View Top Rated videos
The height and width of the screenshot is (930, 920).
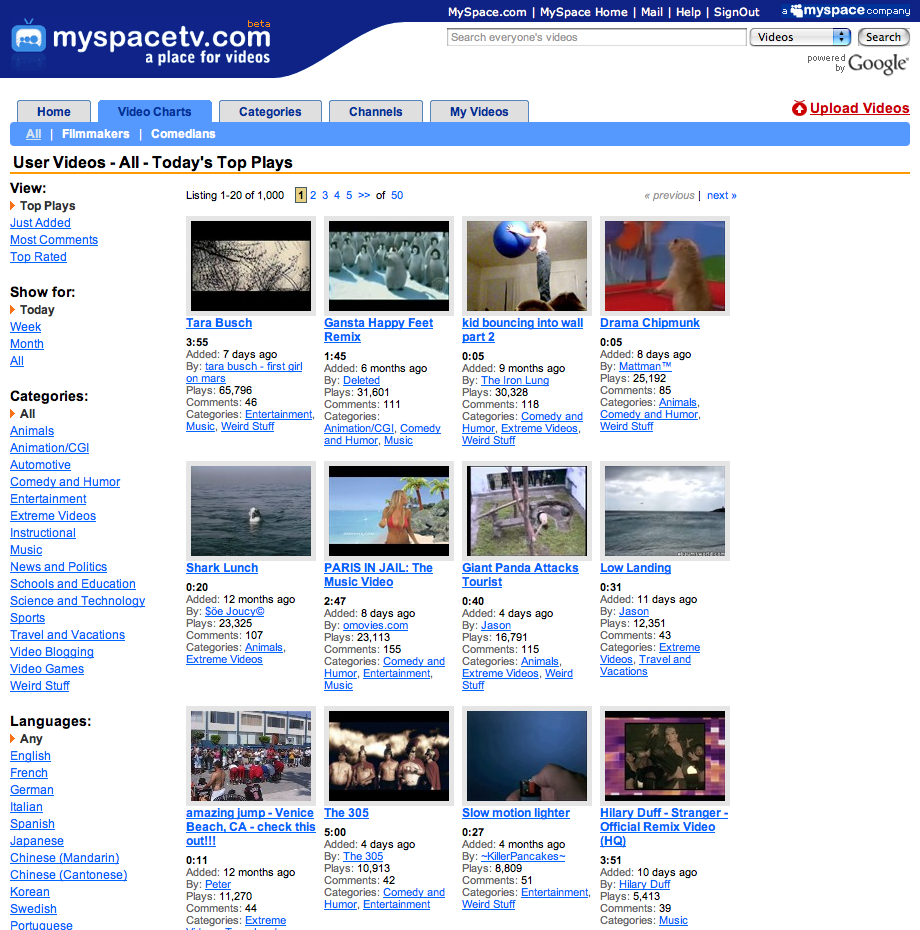38,257
